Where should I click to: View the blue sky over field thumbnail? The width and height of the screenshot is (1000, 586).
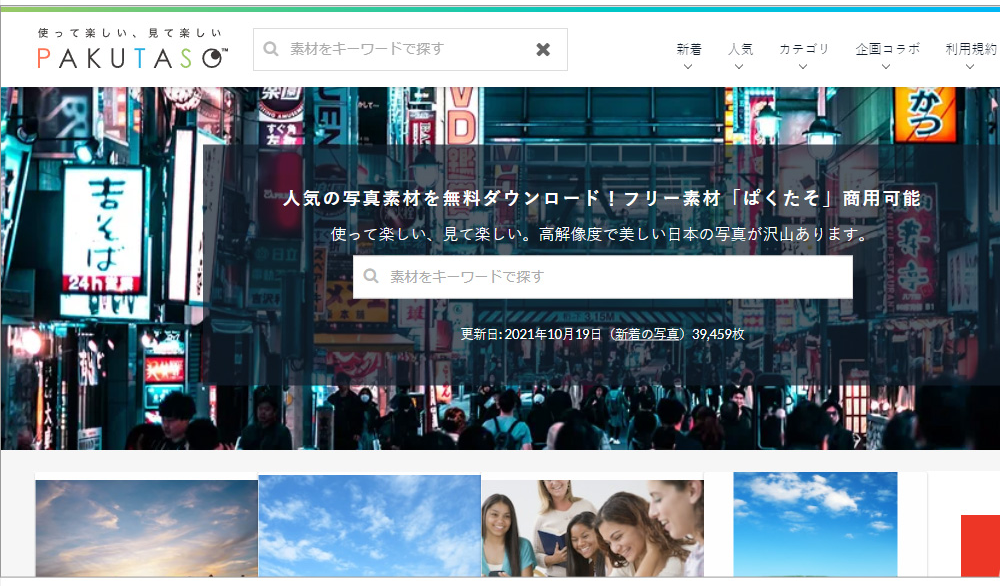coord(815,524)
